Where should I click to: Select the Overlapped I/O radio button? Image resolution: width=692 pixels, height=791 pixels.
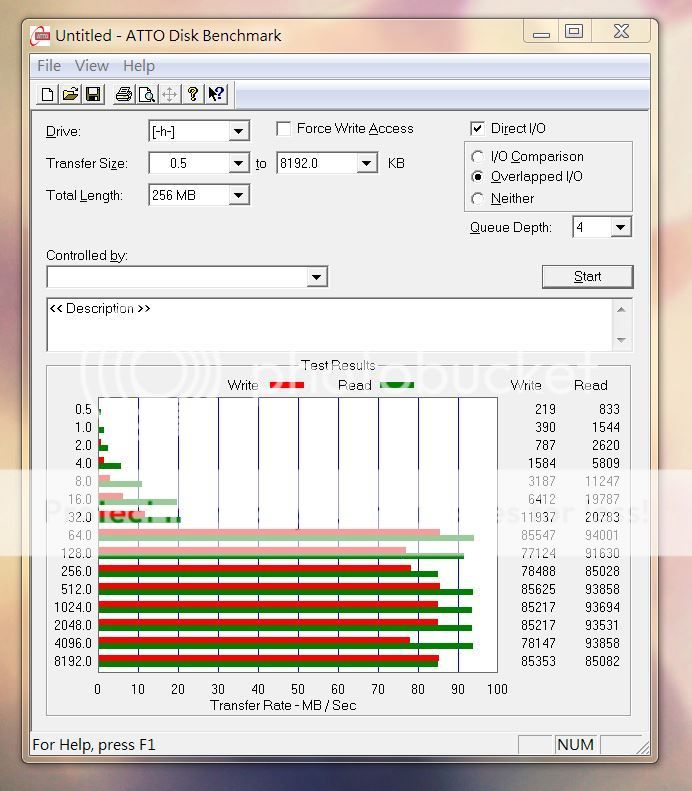(477, 177)
